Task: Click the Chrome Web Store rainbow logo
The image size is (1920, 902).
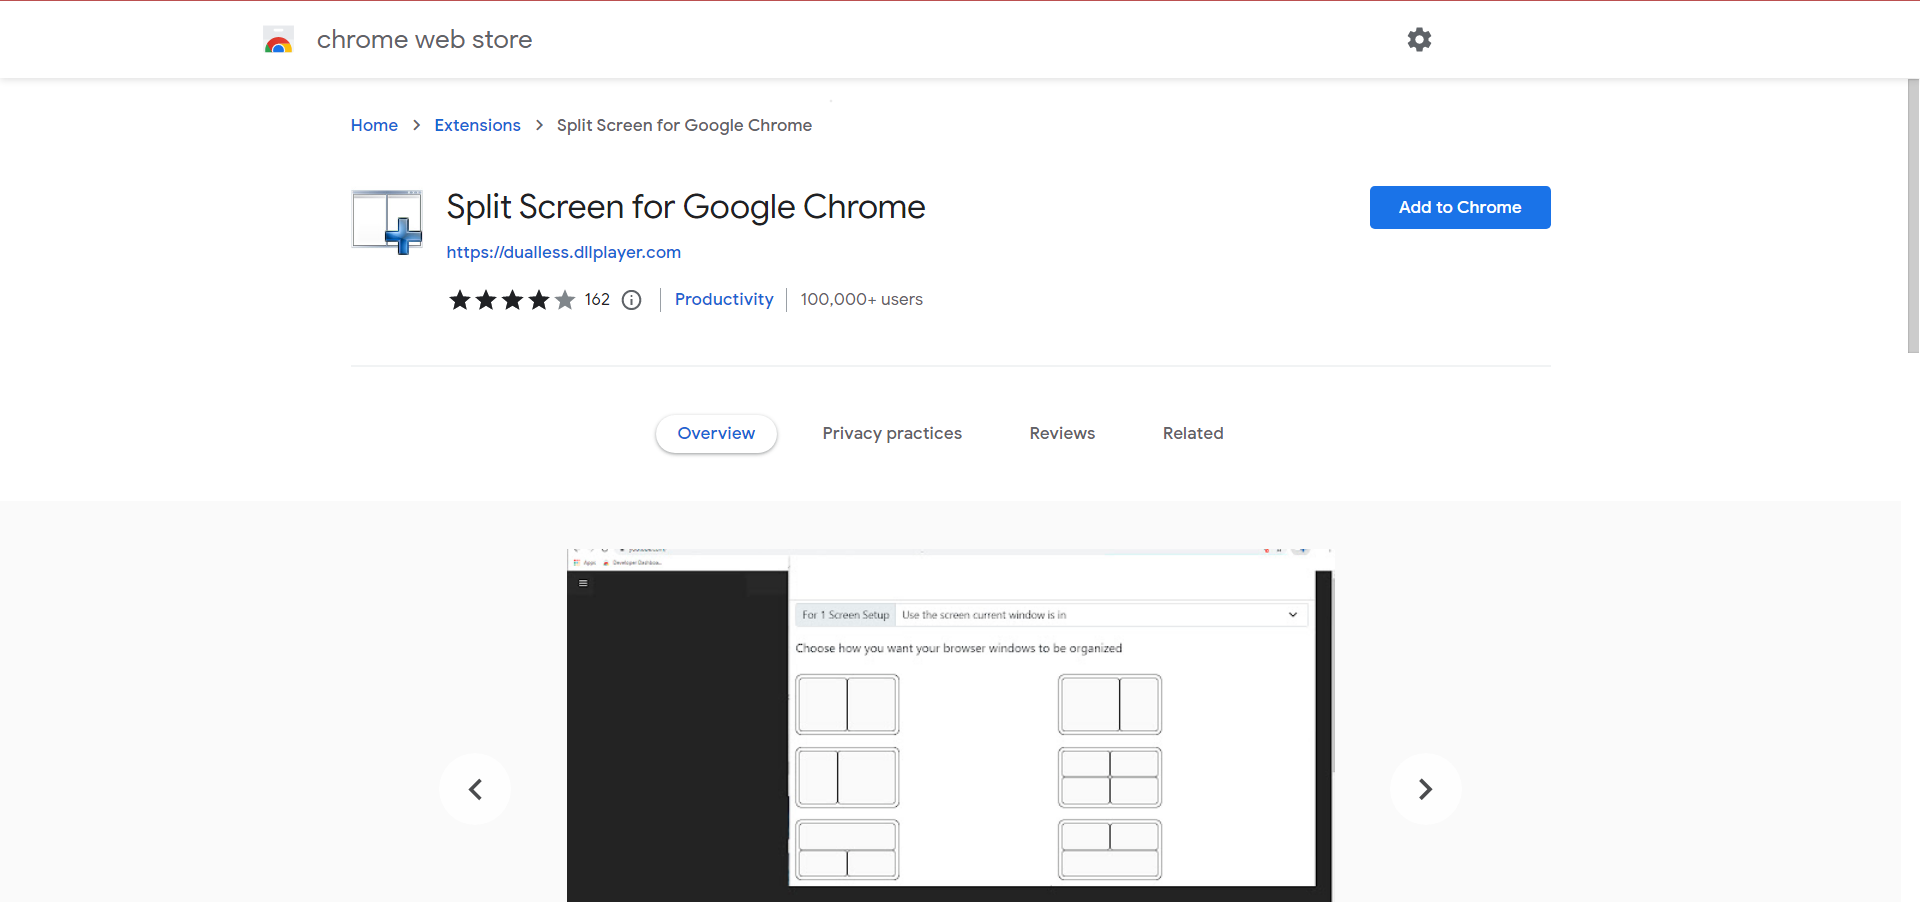Action: click(278, 40)
